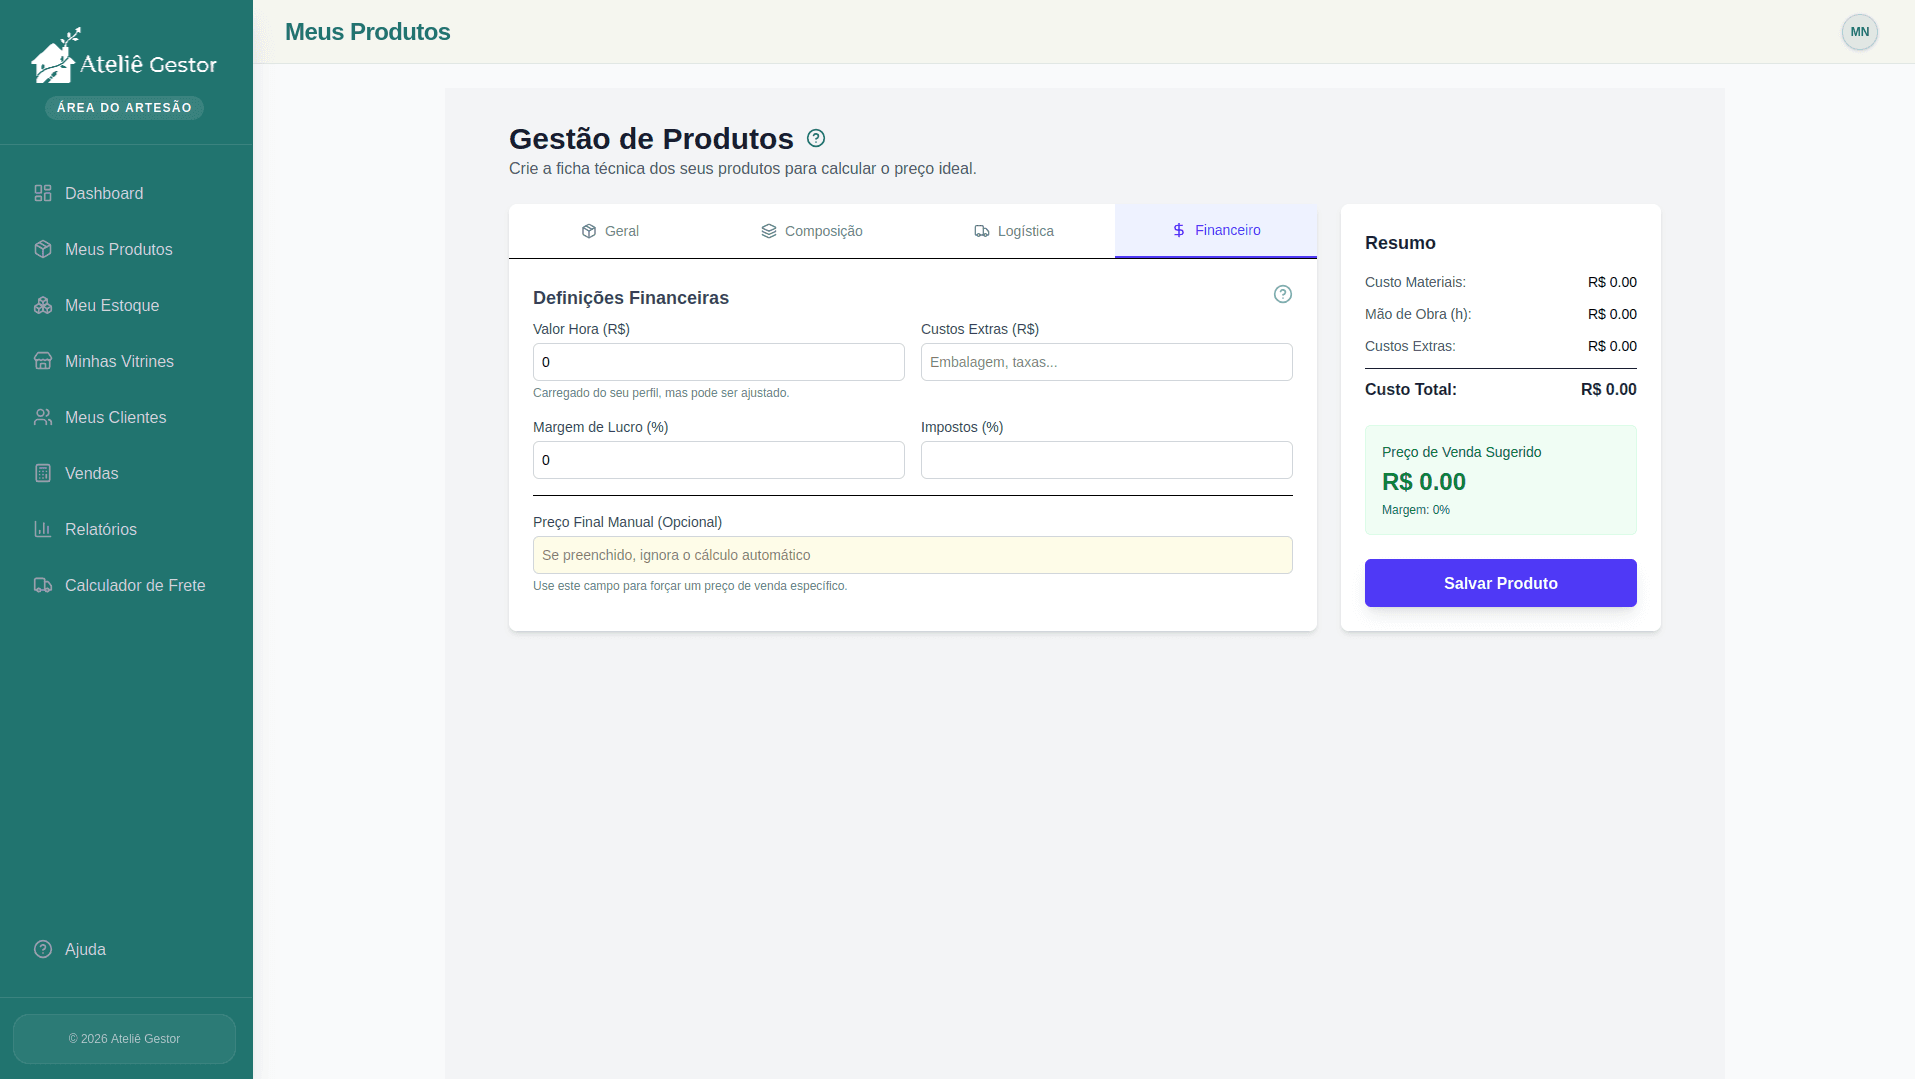1915x1079 pixels.
Task: Open Meus Clientes section
Action: coord(114,417)
